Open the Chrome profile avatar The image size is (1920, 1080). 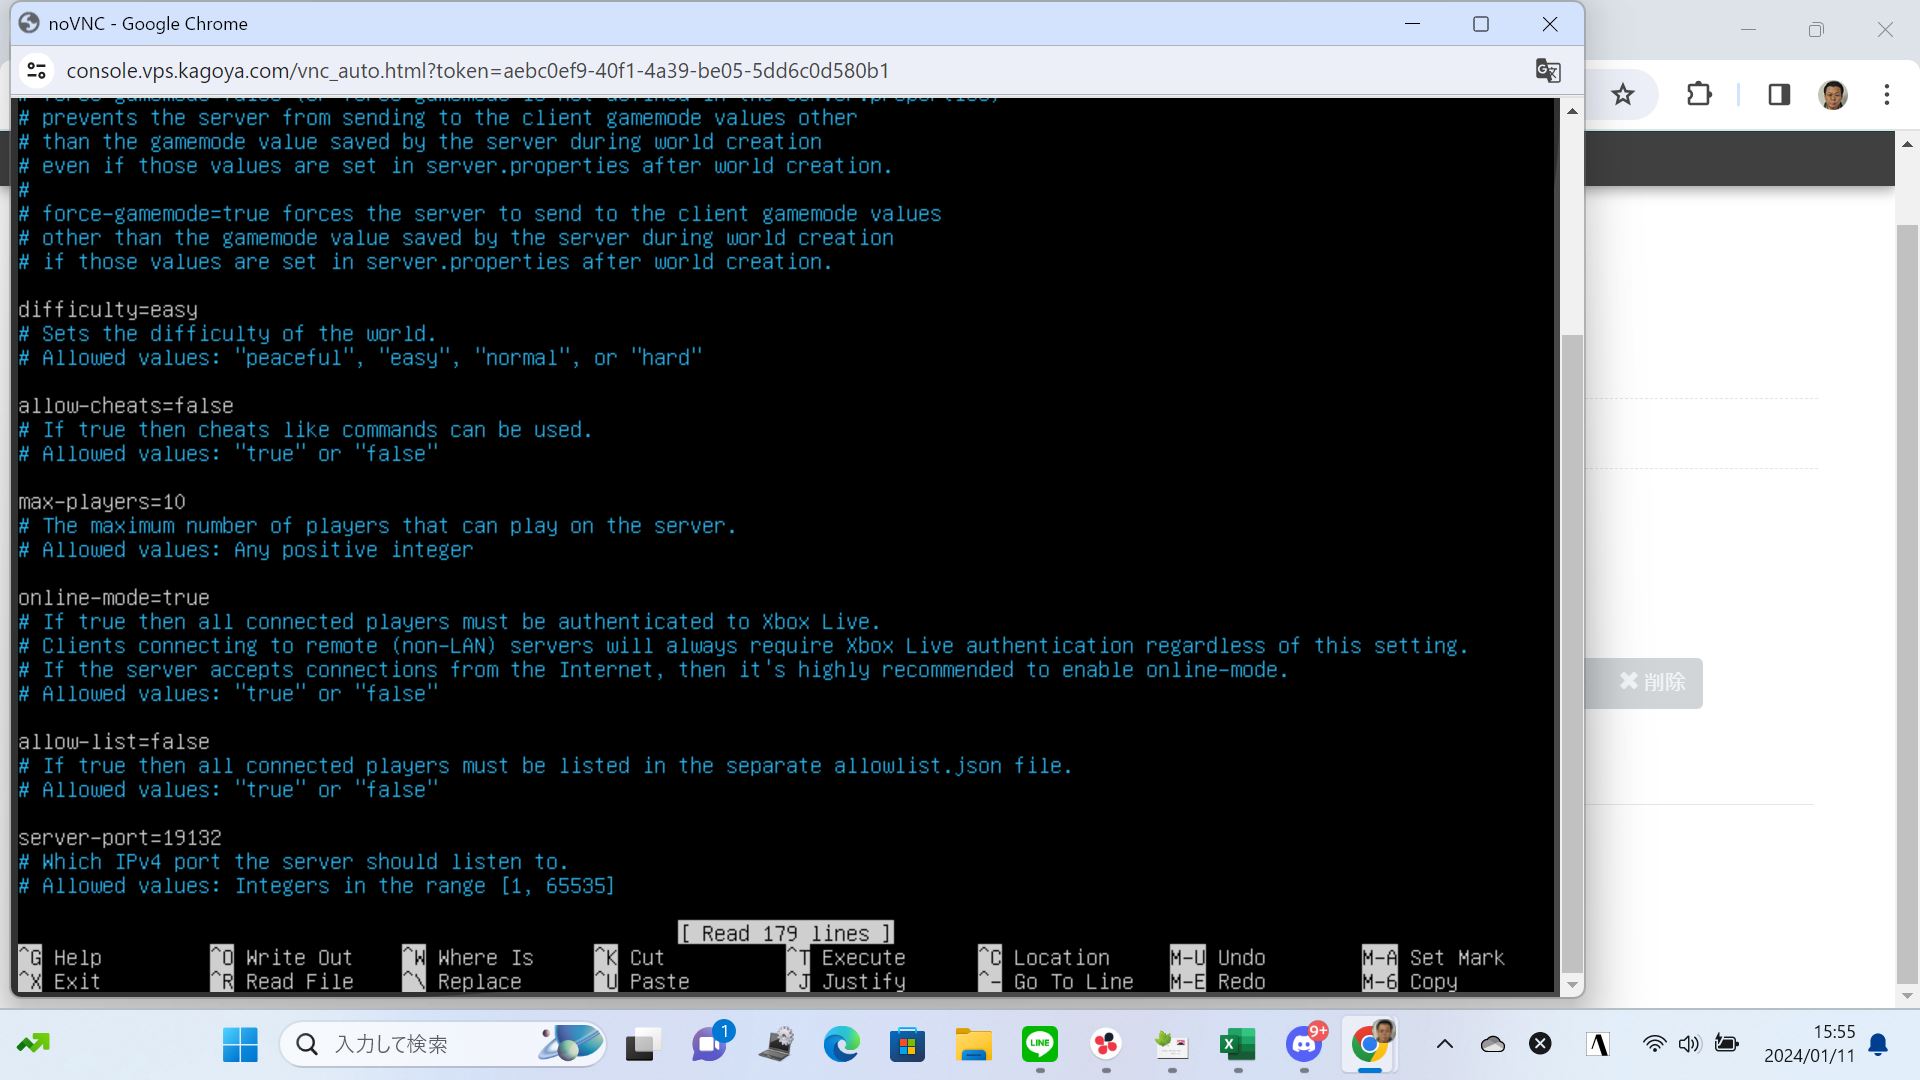click(x=1832, y=95)
